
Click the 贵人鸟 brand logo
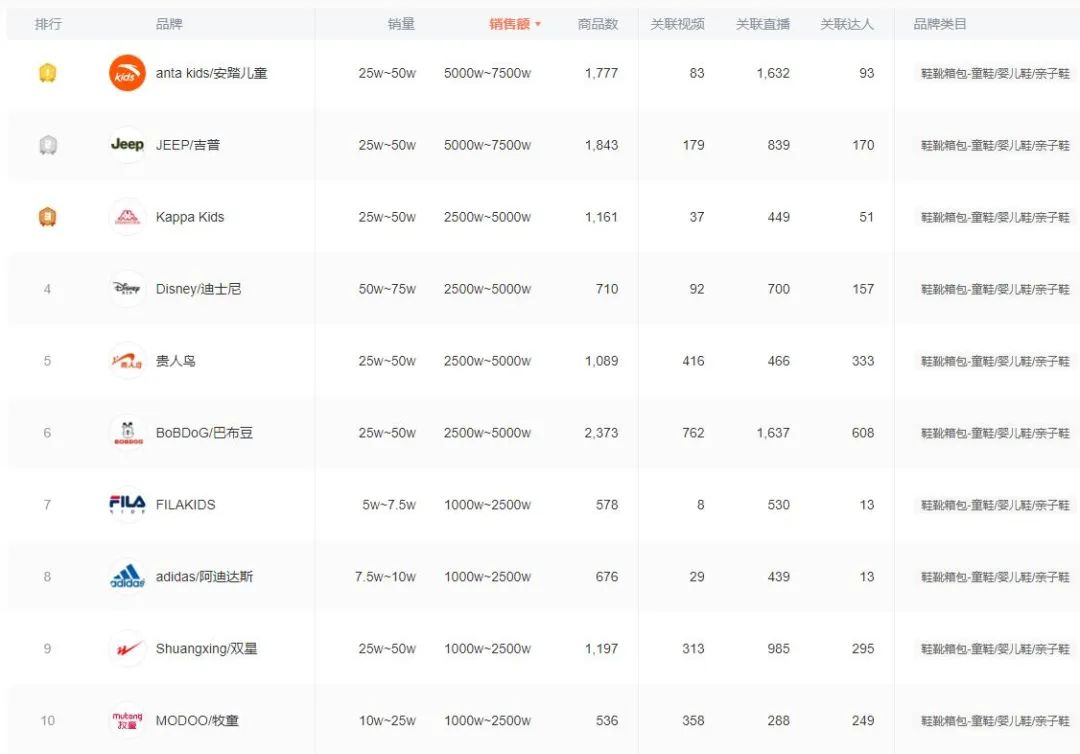coord(127,361)
